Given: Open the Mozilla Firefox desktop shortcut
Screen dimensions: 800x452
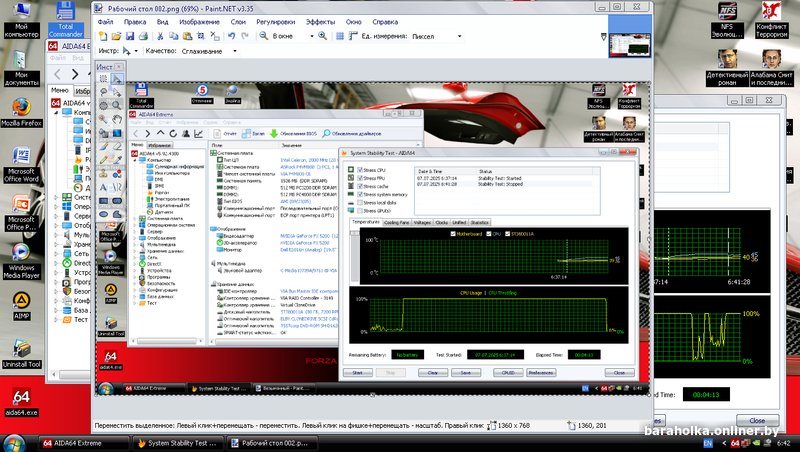Looking at the screenshot, I should coord(20,108).
